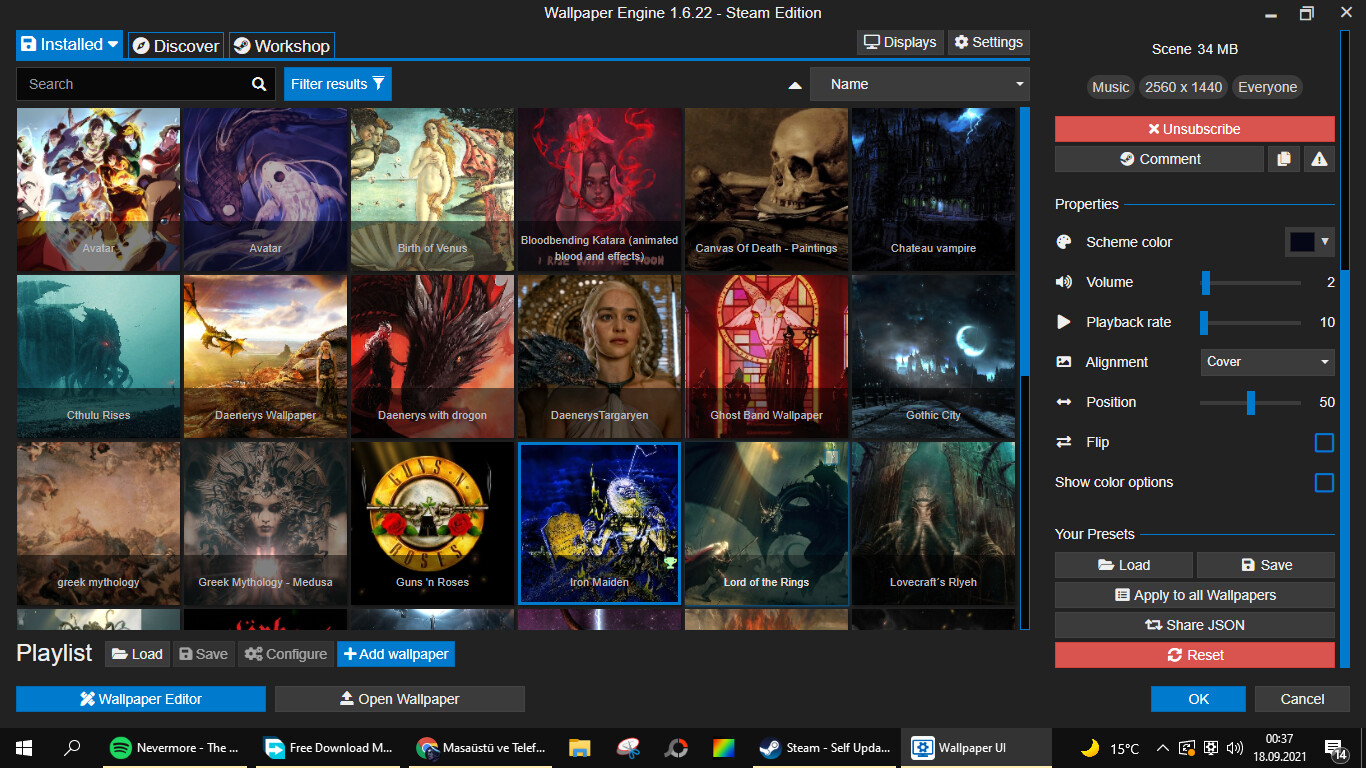Click the report warning triangle icon
The image size is (1366, 768).
(1319, 159)
